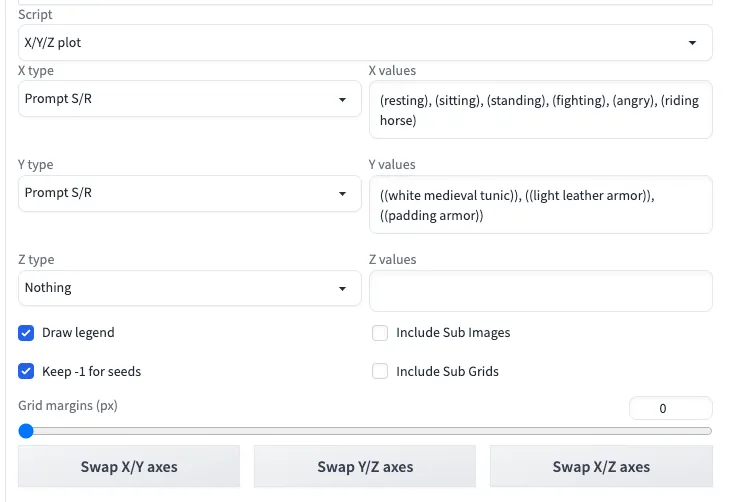Click the Script dropdown arrow icon
Viewport: 729px width, 502px height.
tap(692, 44)
